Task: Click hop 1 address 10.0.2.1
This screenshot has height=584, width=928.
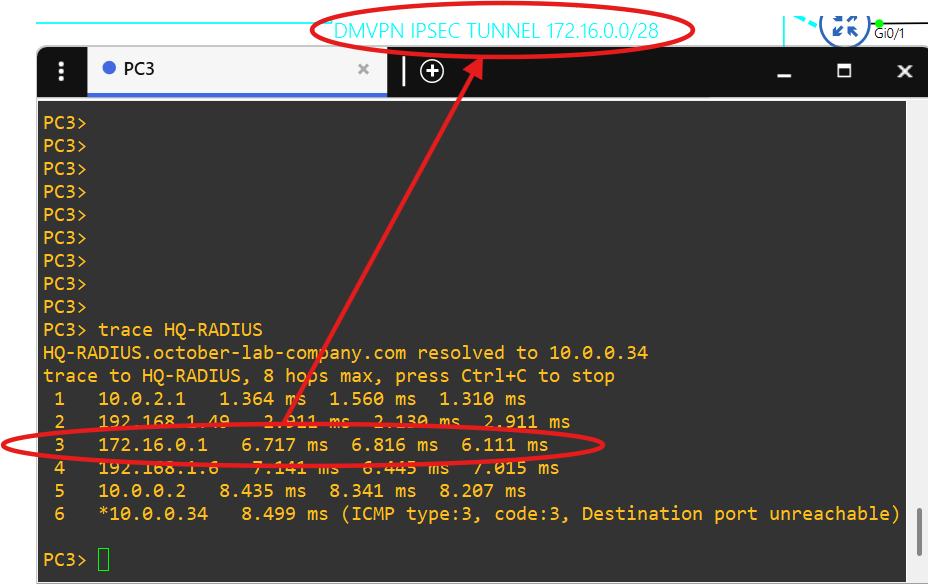Action: click(142, 399)
